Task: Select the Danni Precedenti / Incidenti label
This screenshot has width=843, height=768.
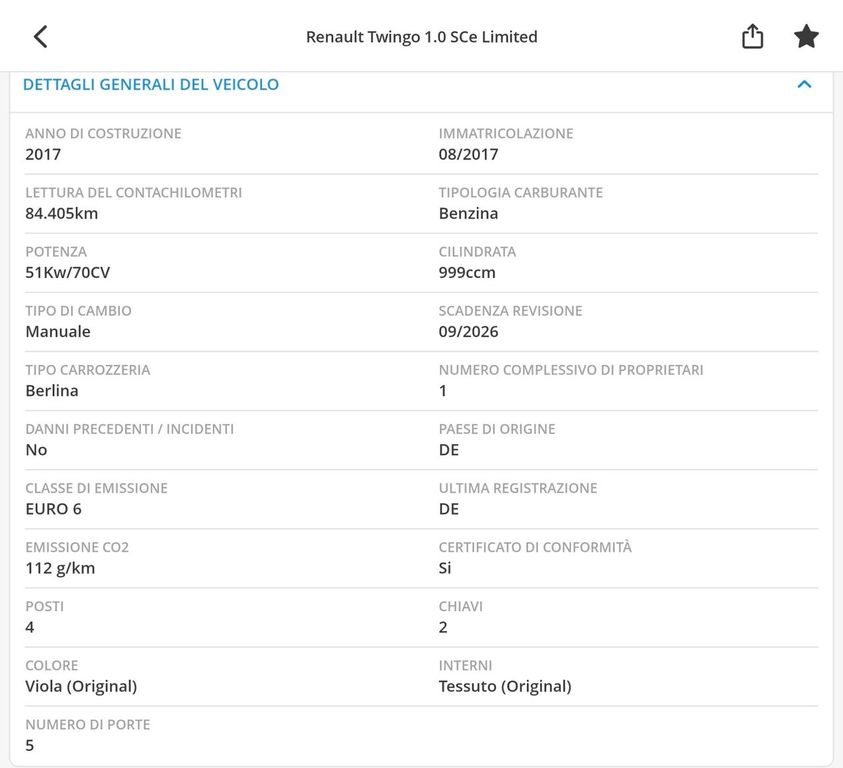Action: [x=130, y=429]
